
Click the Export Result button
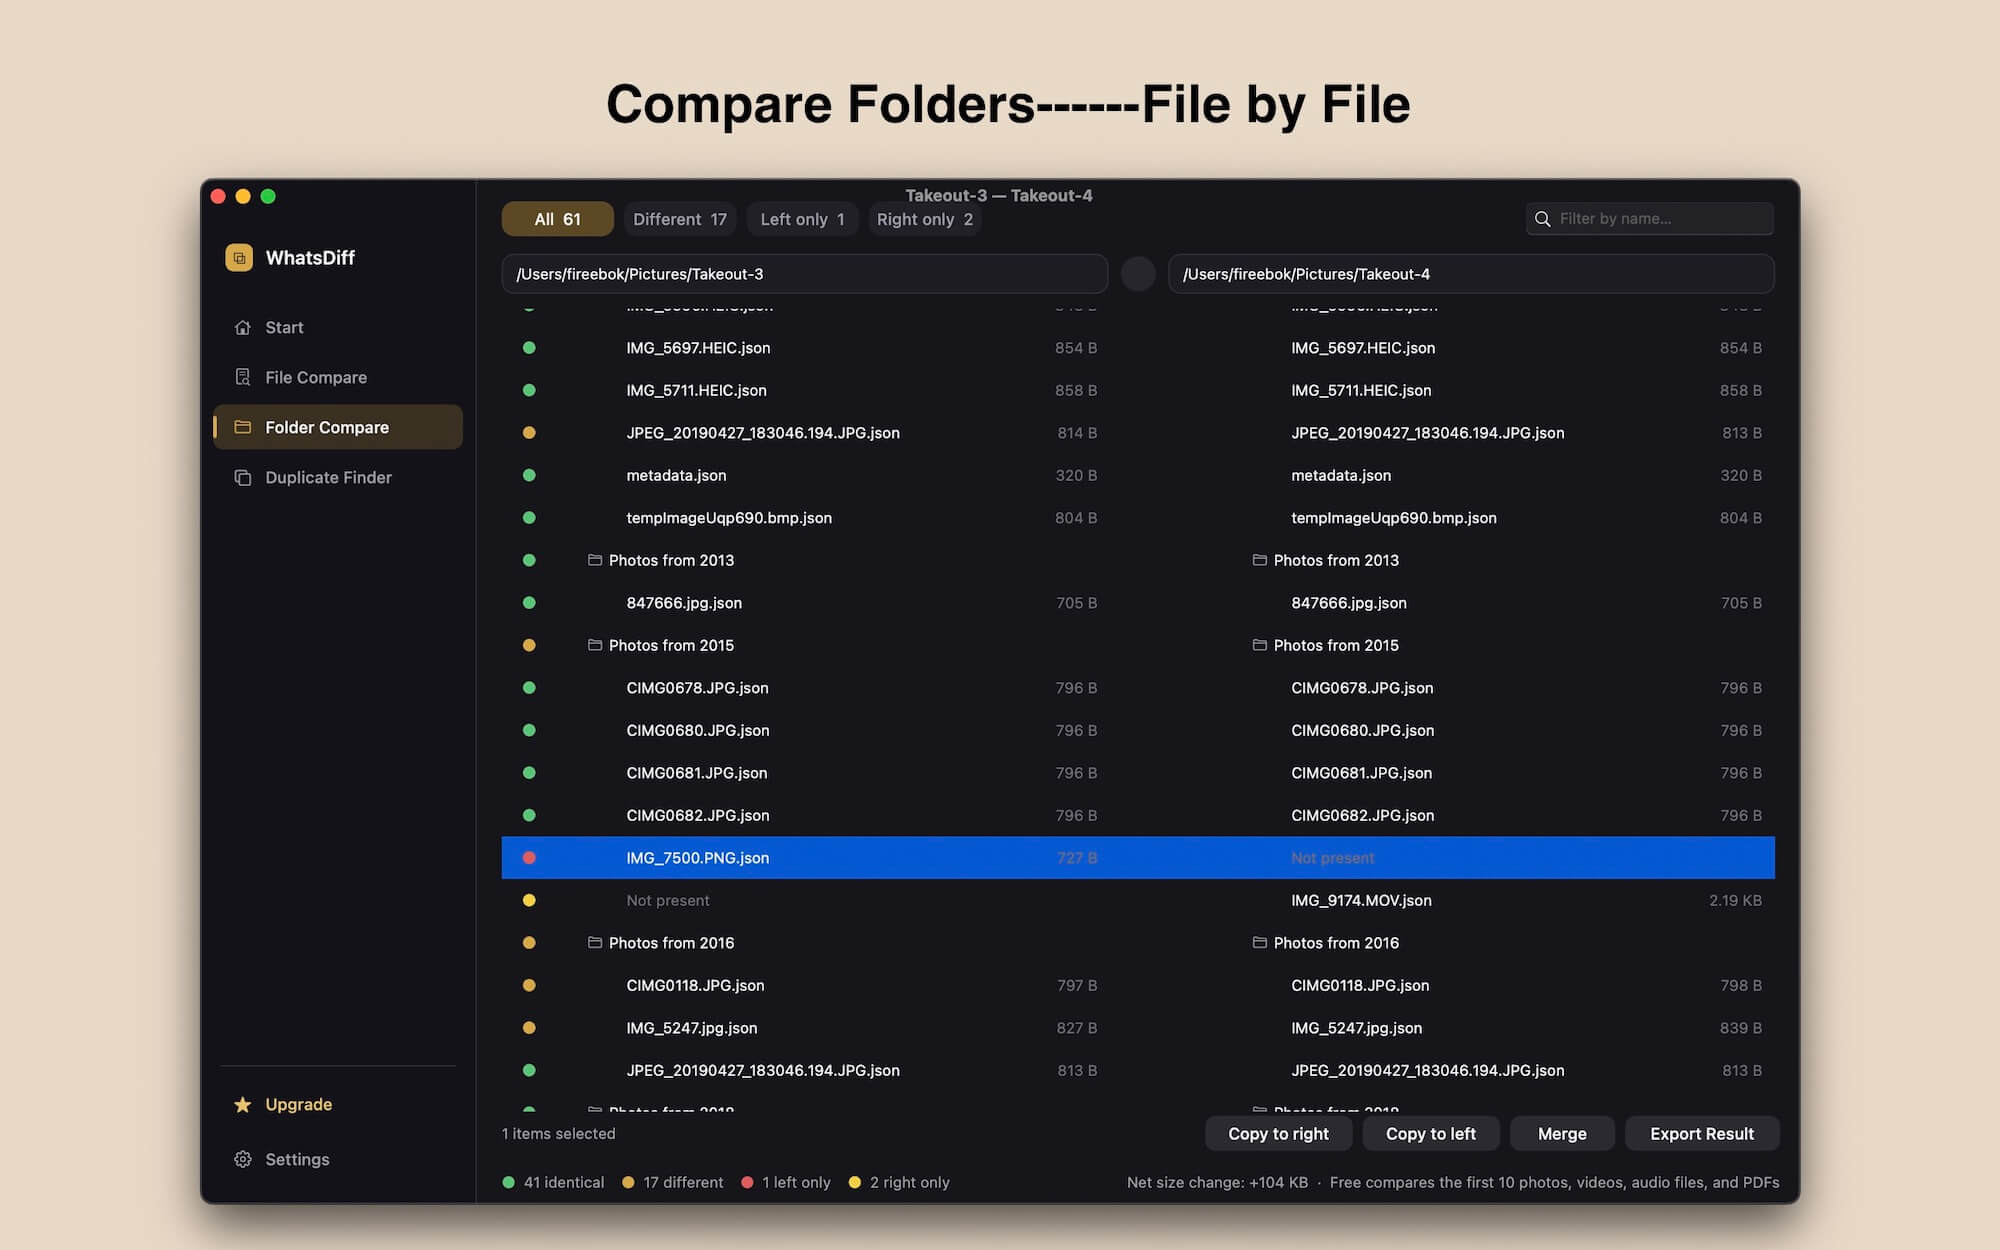click(1702, 1133)
